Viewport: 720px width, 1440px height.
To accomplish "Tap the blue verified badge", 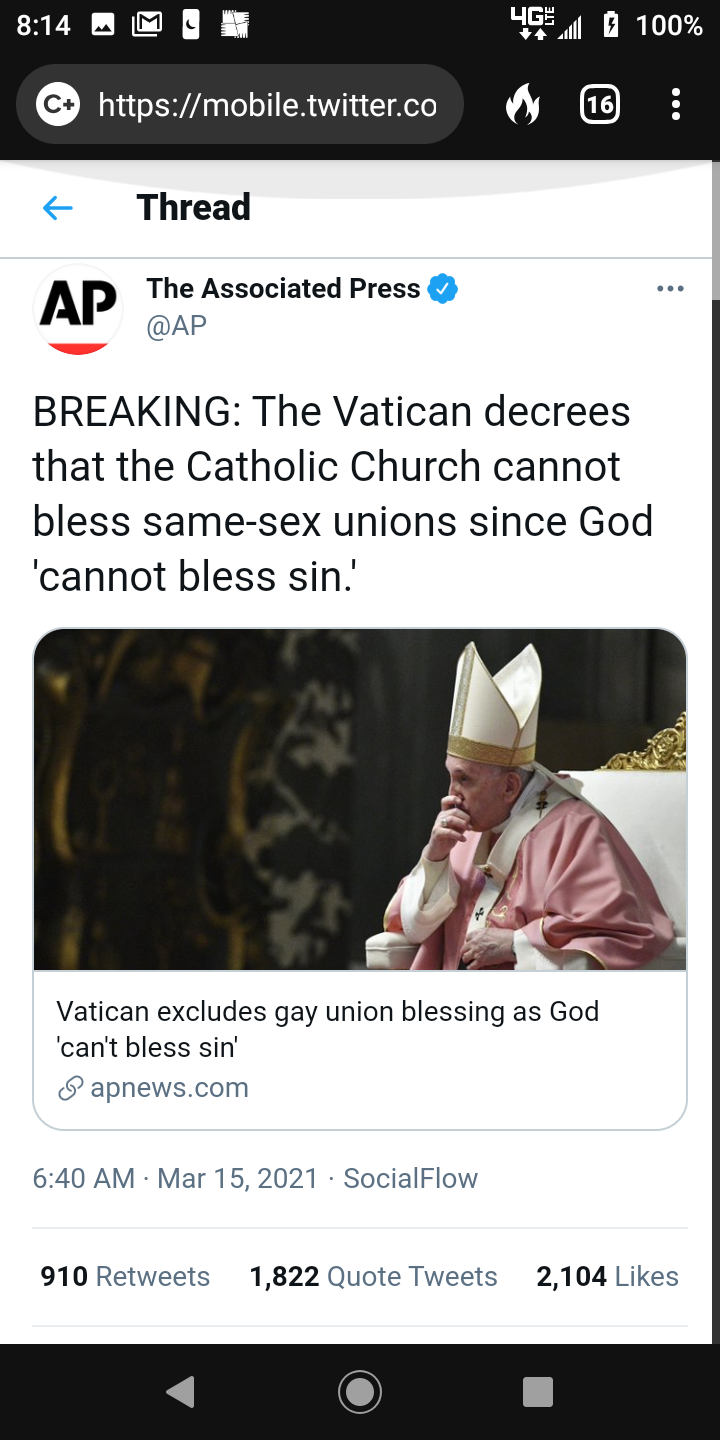I will coord(442,289).
